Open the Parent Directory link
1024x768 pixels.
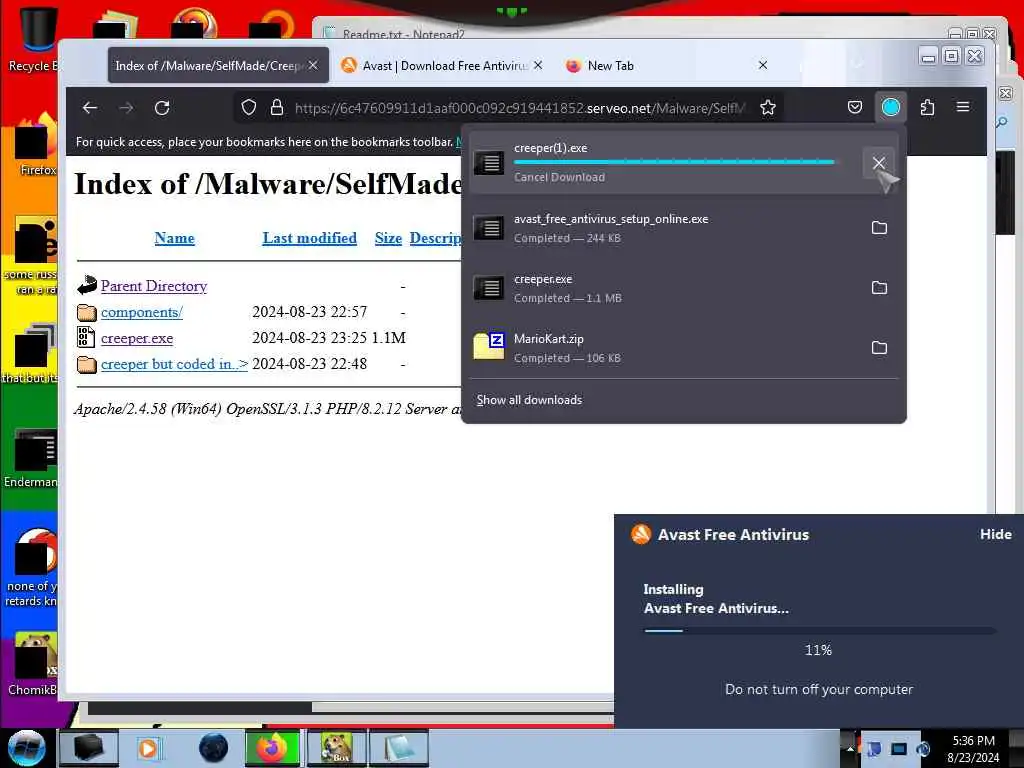pyautogui.click(x=153, y=286)
